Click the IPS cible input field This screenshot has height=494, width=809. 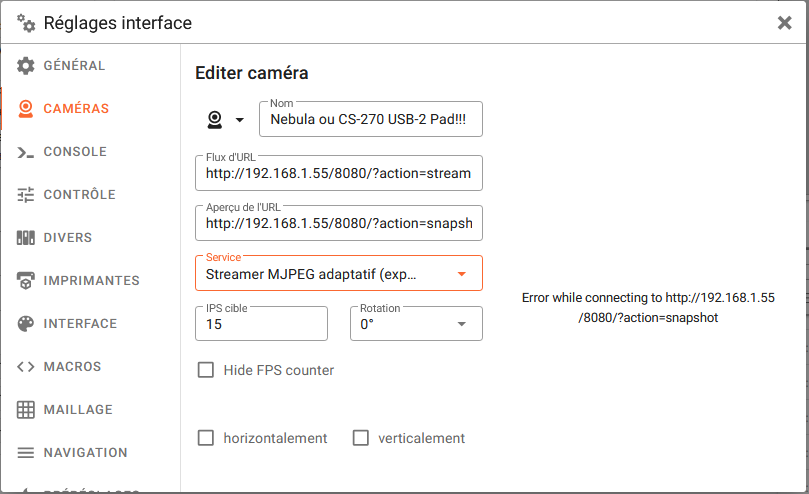click(x=261, y=325)
